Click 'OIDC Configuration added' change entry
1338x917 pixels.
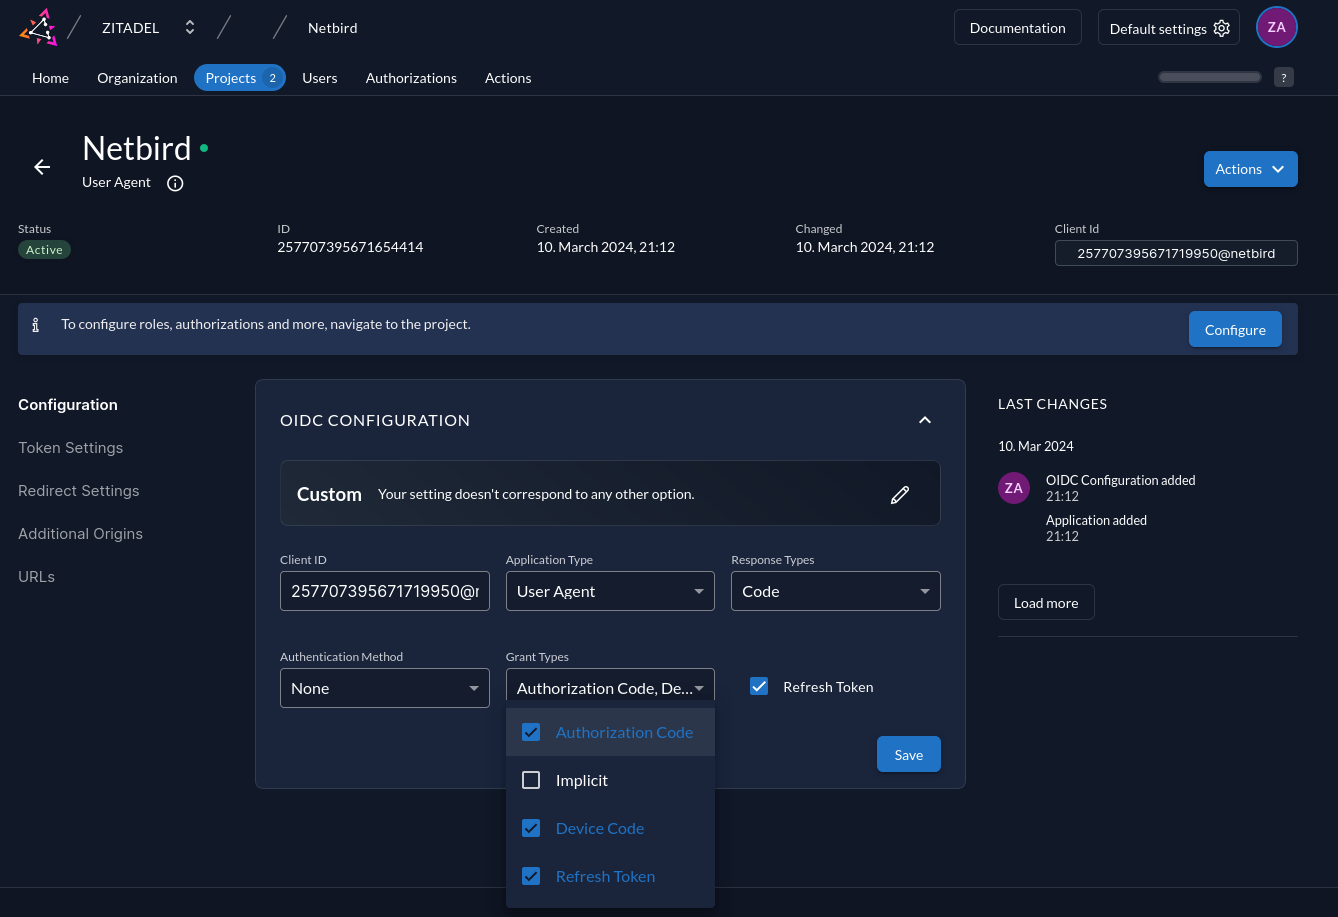tap(1121, 480)
